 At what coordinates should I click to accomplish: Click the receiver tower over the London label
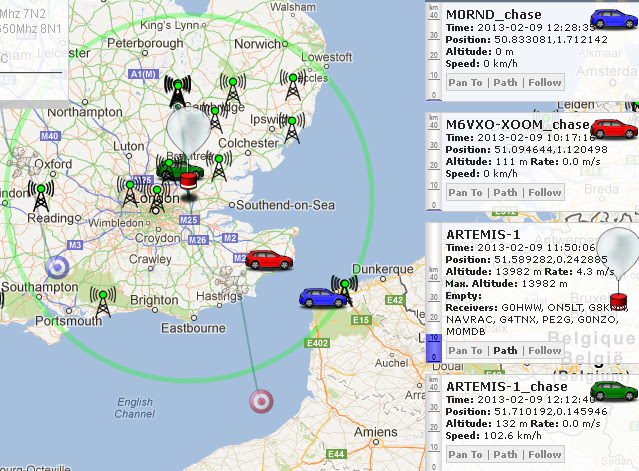pyautogui.click(x=157, y=199)
